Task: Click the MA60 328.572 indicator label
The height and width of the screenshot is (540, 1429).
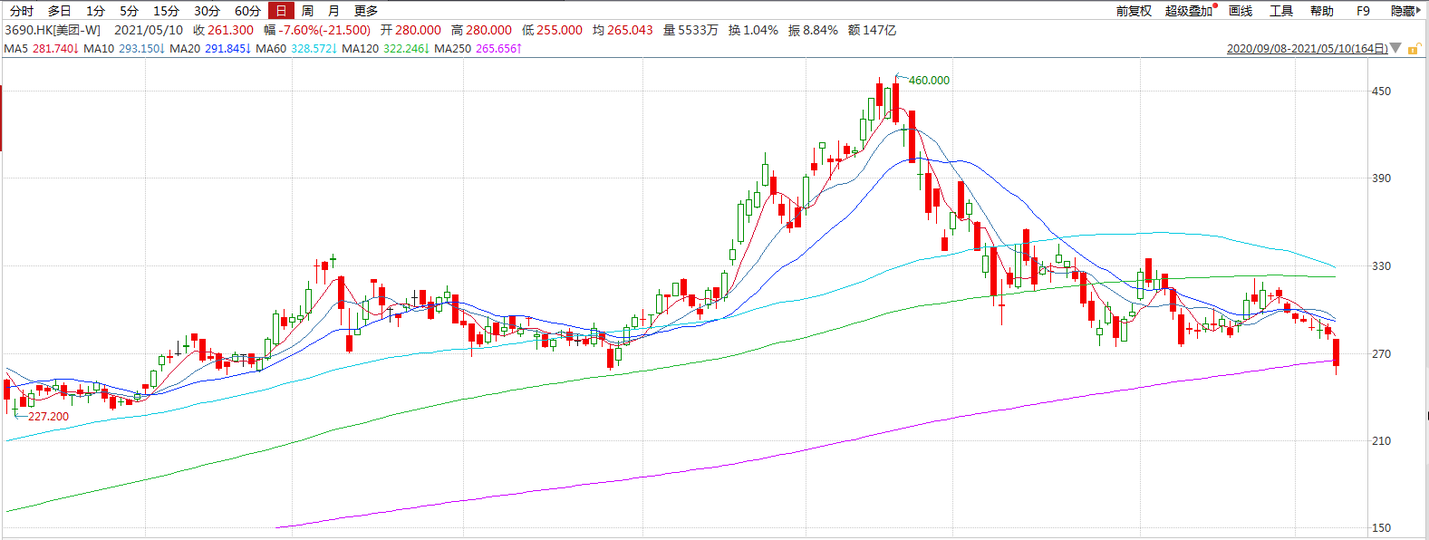Action: [297, 48]
